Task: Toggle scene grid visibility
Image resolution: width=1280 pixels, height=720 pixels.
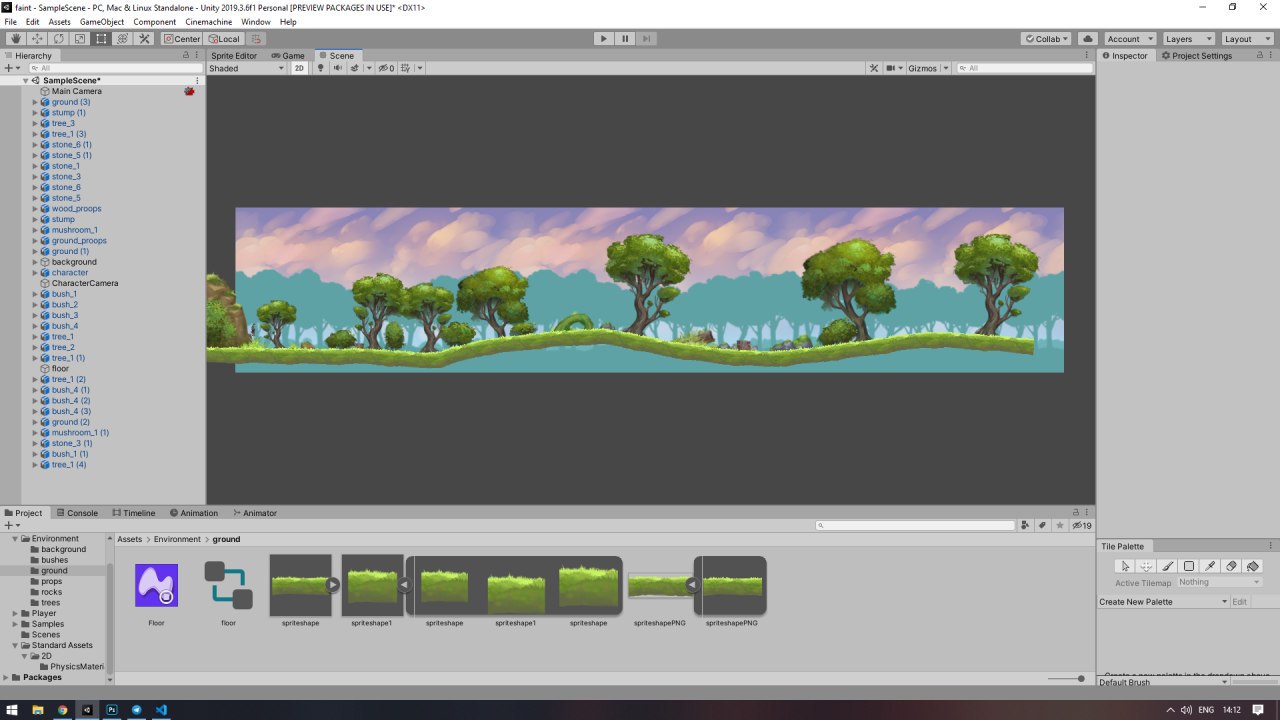Action: click(408, 68)
